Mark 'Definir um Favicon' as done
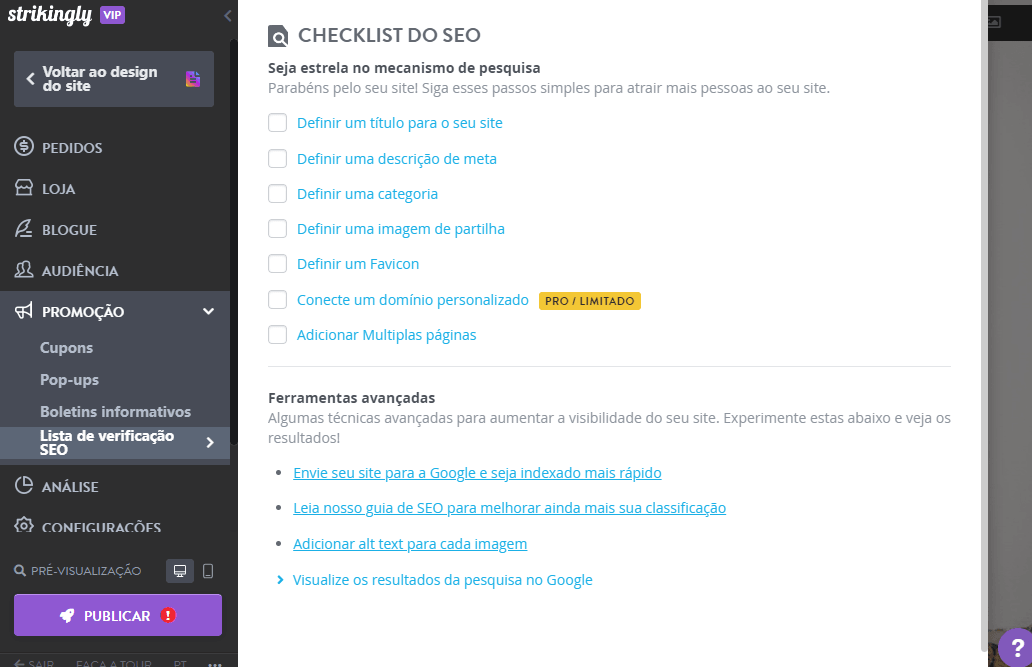The image size is (1032, 667). (277, 264)
